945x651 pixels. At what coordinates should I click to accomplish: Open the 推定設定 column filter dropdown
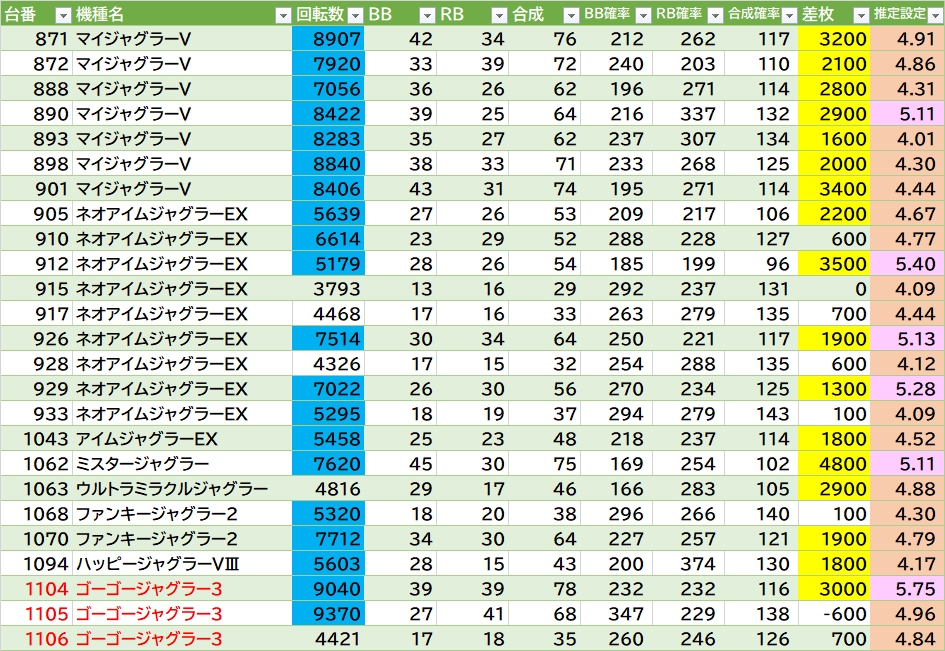point(935,15)
